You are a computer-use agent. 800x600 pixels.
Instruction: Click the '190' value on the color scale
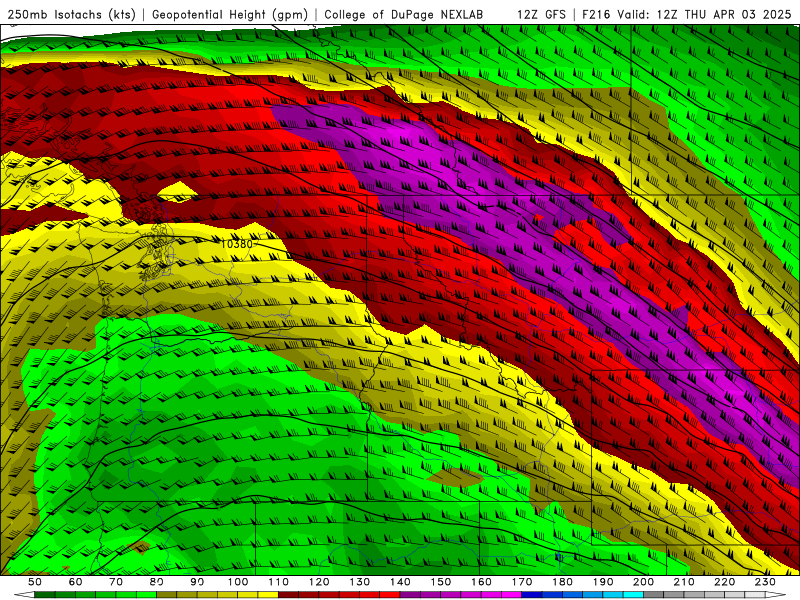tap(603, 582)
